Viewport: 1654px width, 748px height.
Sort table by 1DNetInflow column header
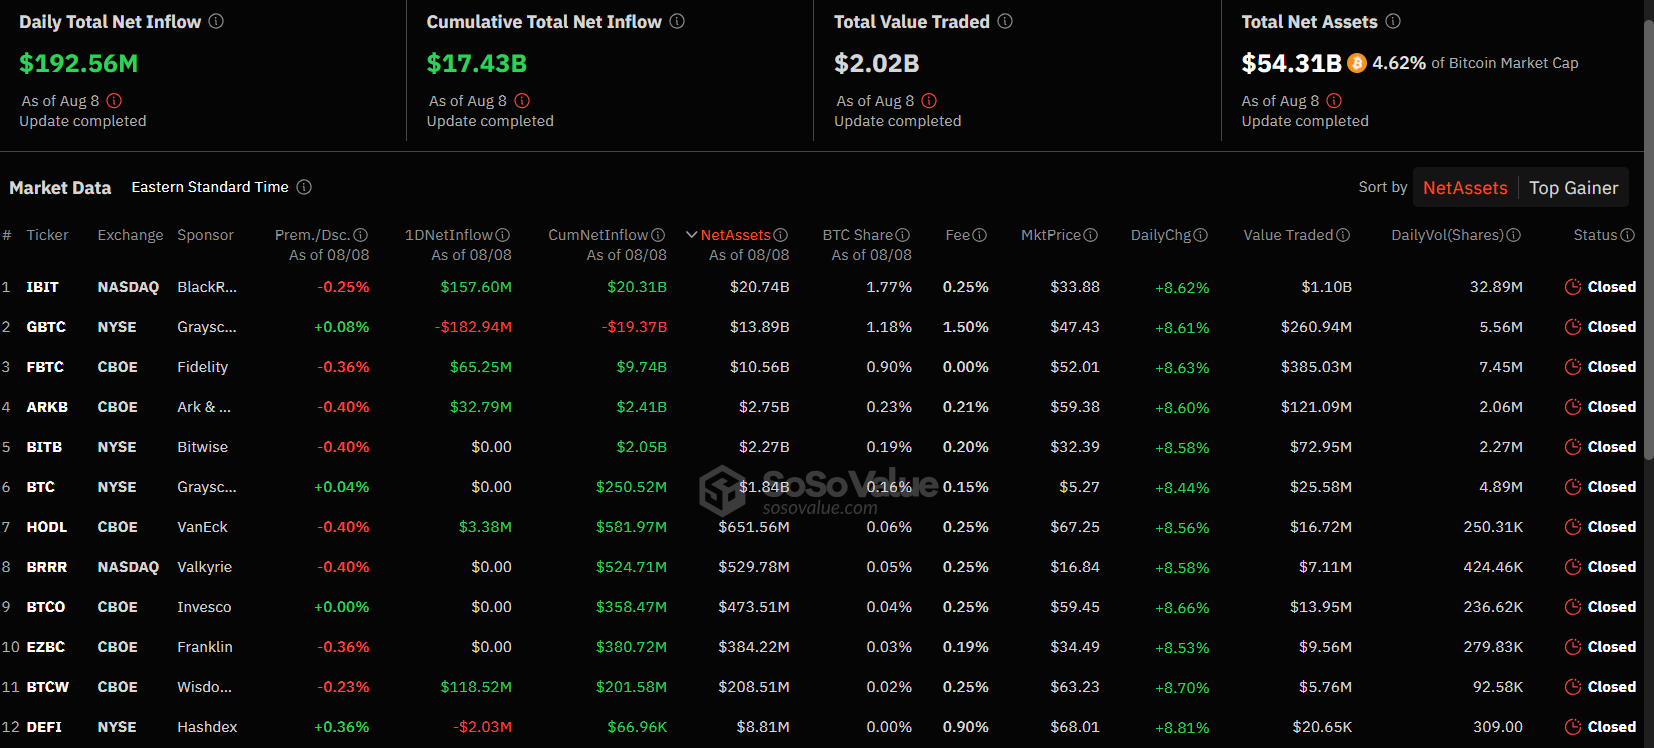tap(449, 235)
